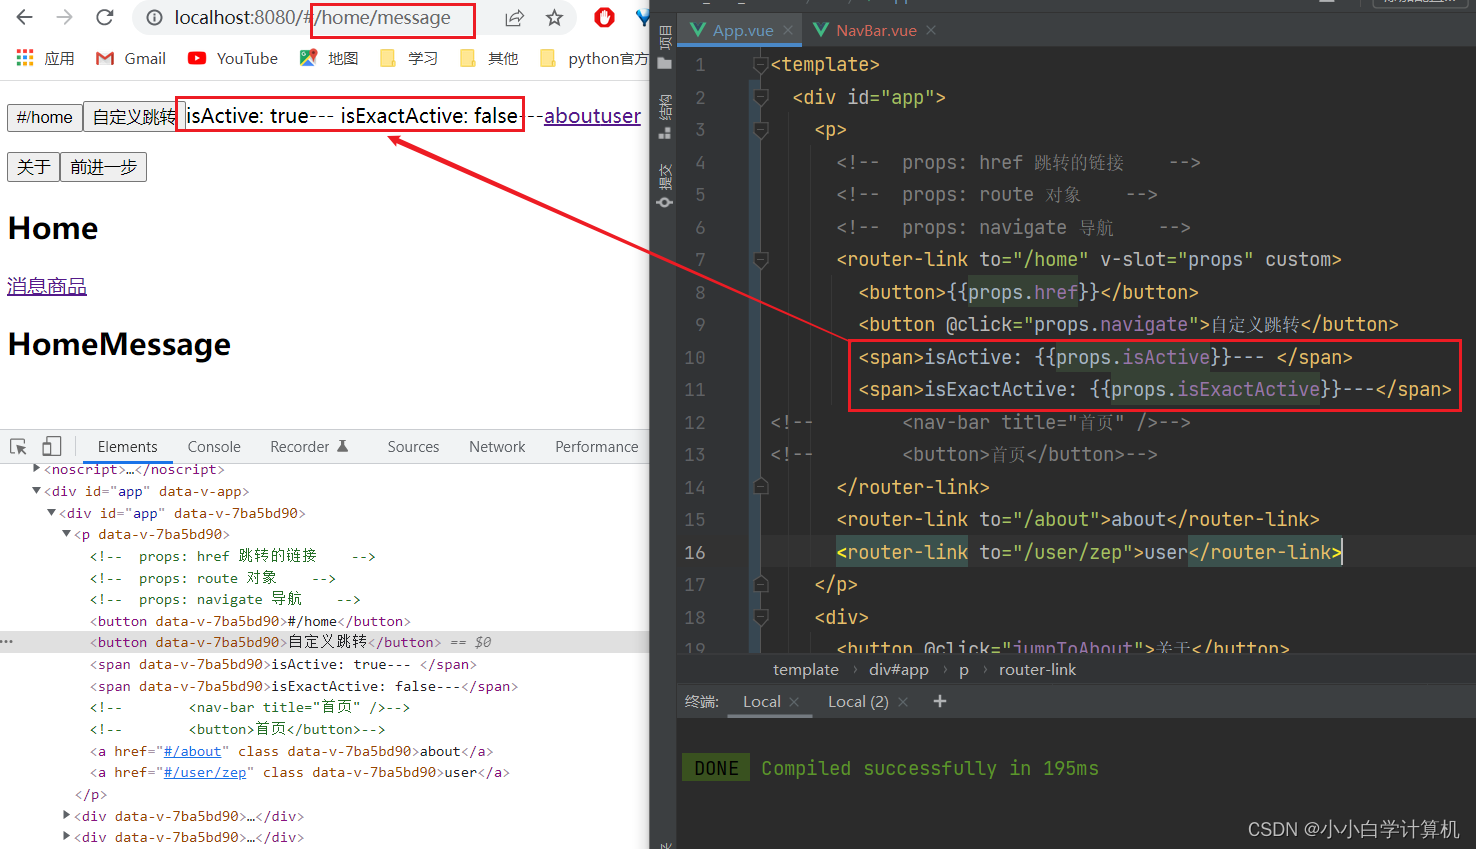Switch to DevTools Network tab
This screenshot has width=1476, height=849.
497,447
